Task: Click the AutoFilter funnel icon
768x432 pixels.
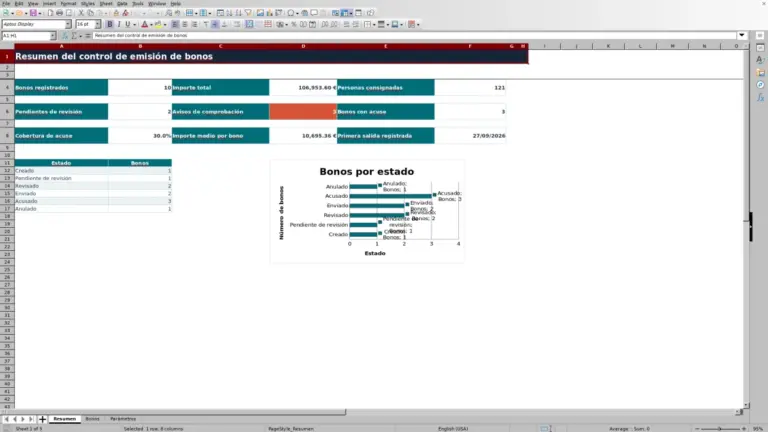Action: 248,13
